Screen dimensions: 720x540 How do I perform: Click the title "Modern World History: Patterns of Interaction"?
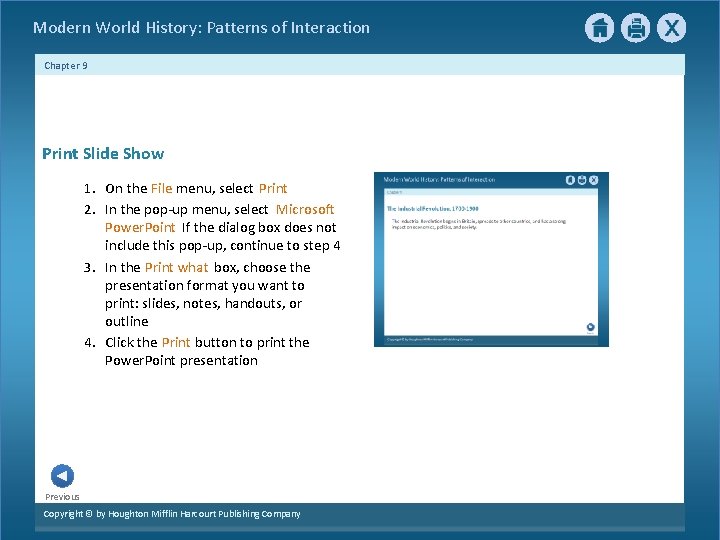point(201,28)
